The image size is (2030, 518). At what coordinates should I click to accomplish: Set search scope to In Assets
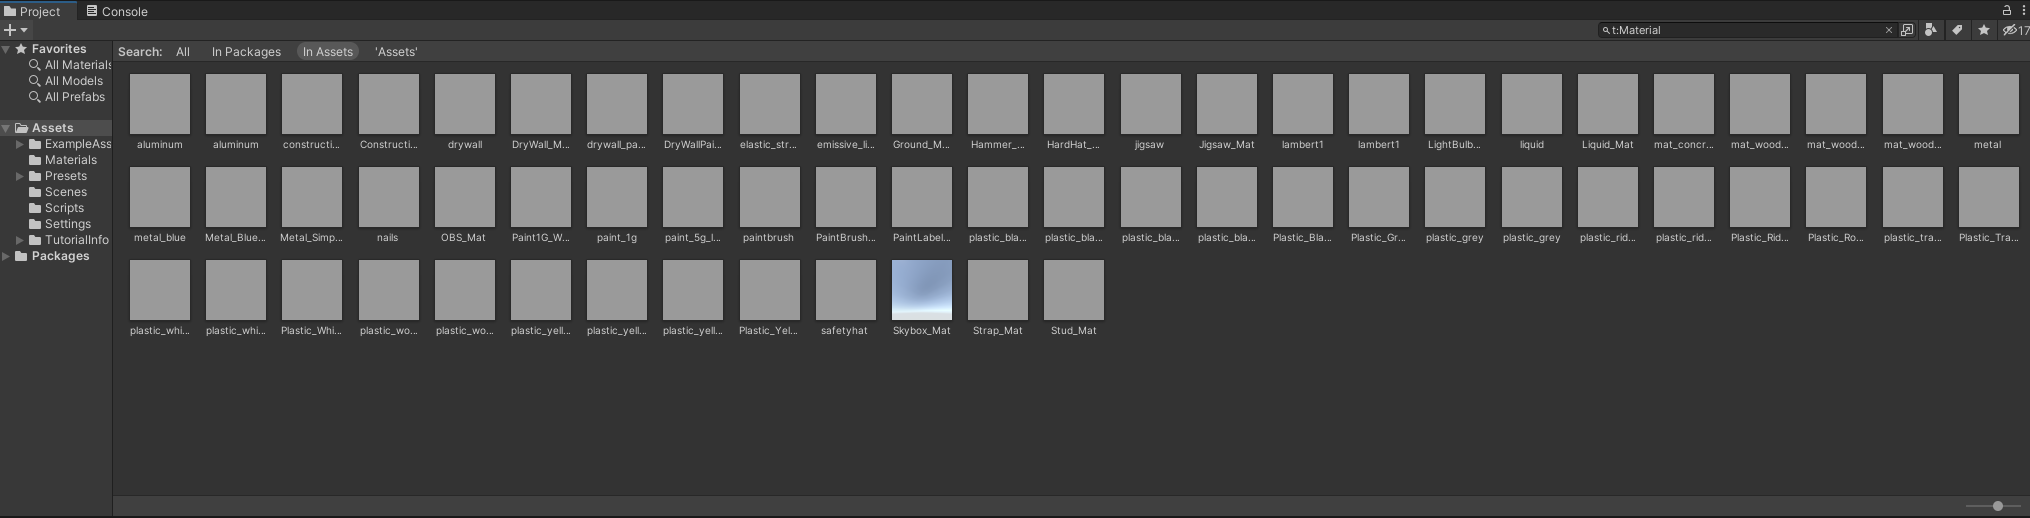328,52
